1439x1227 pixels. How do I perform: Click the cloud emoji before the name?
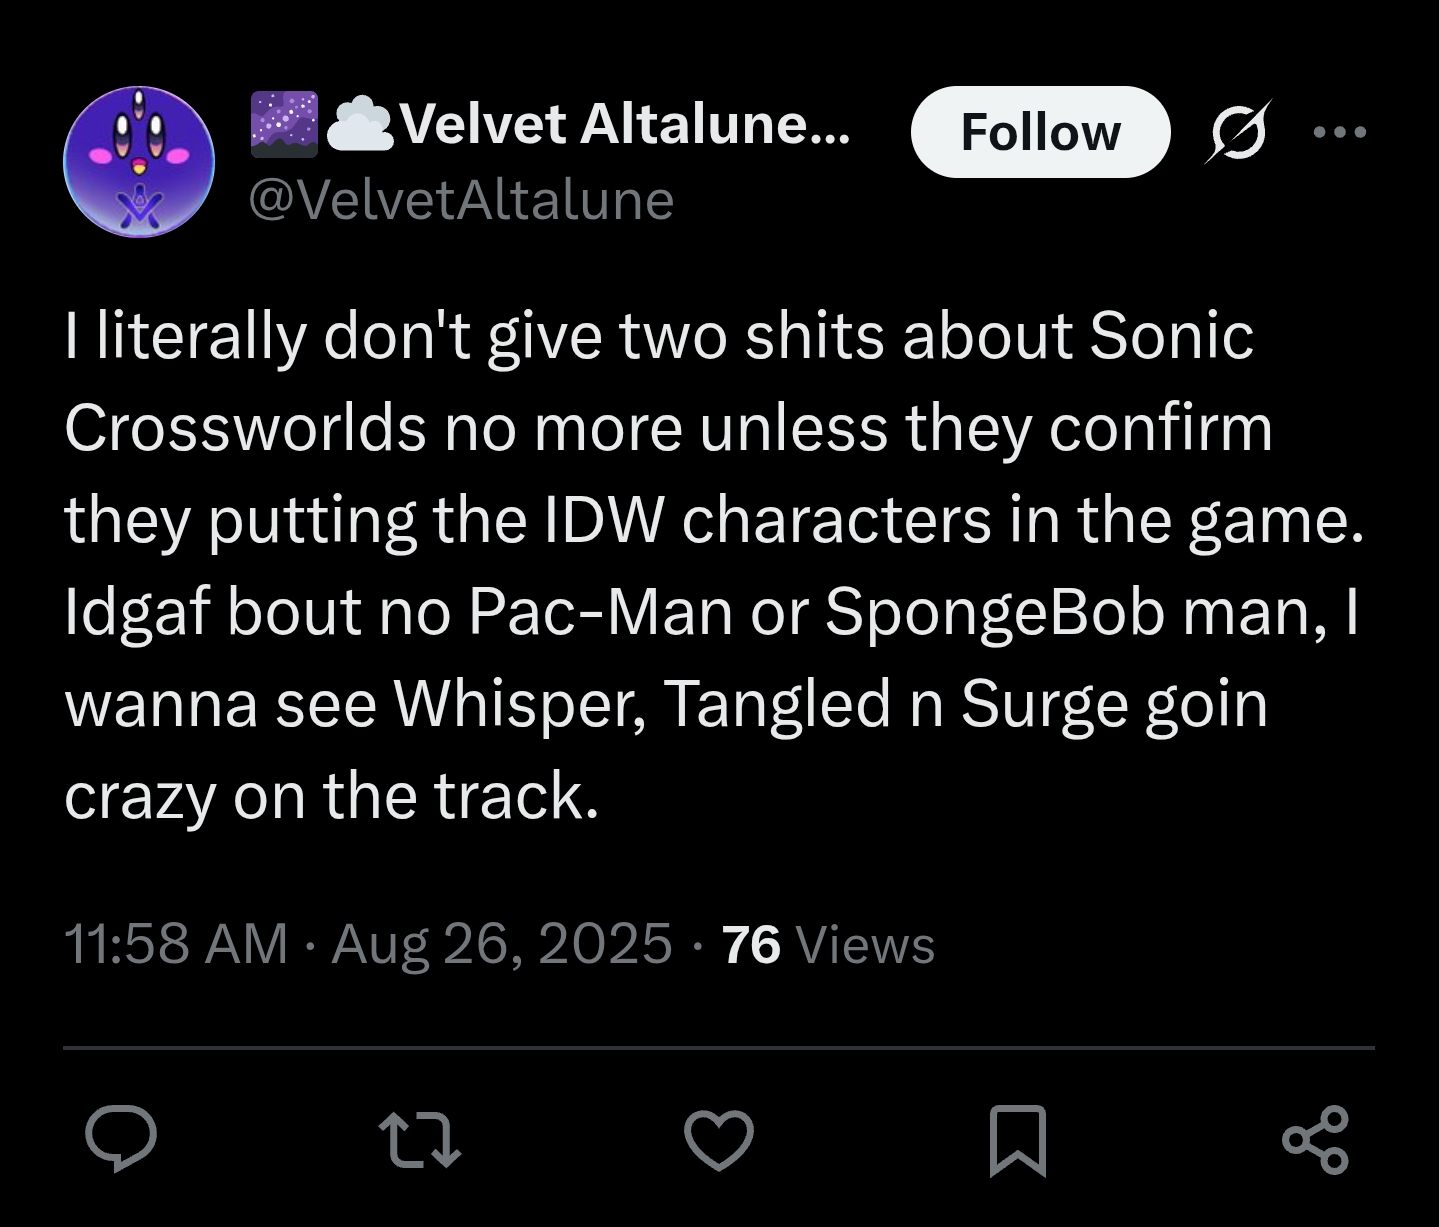pyautogui.click(x=361, y=125)
